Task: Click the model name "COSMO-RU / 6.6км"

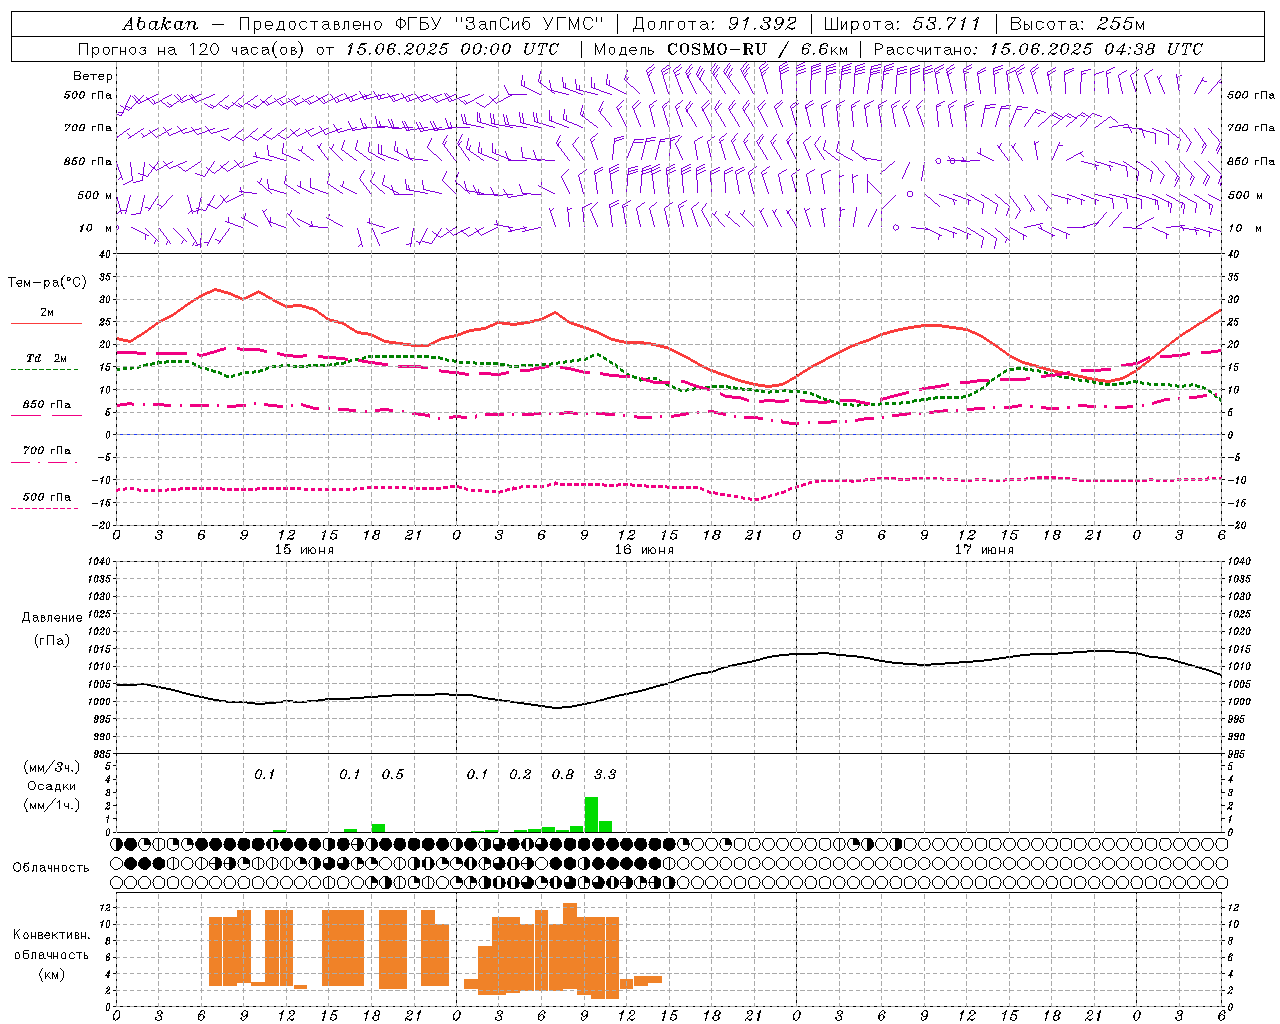Action: 757,49
